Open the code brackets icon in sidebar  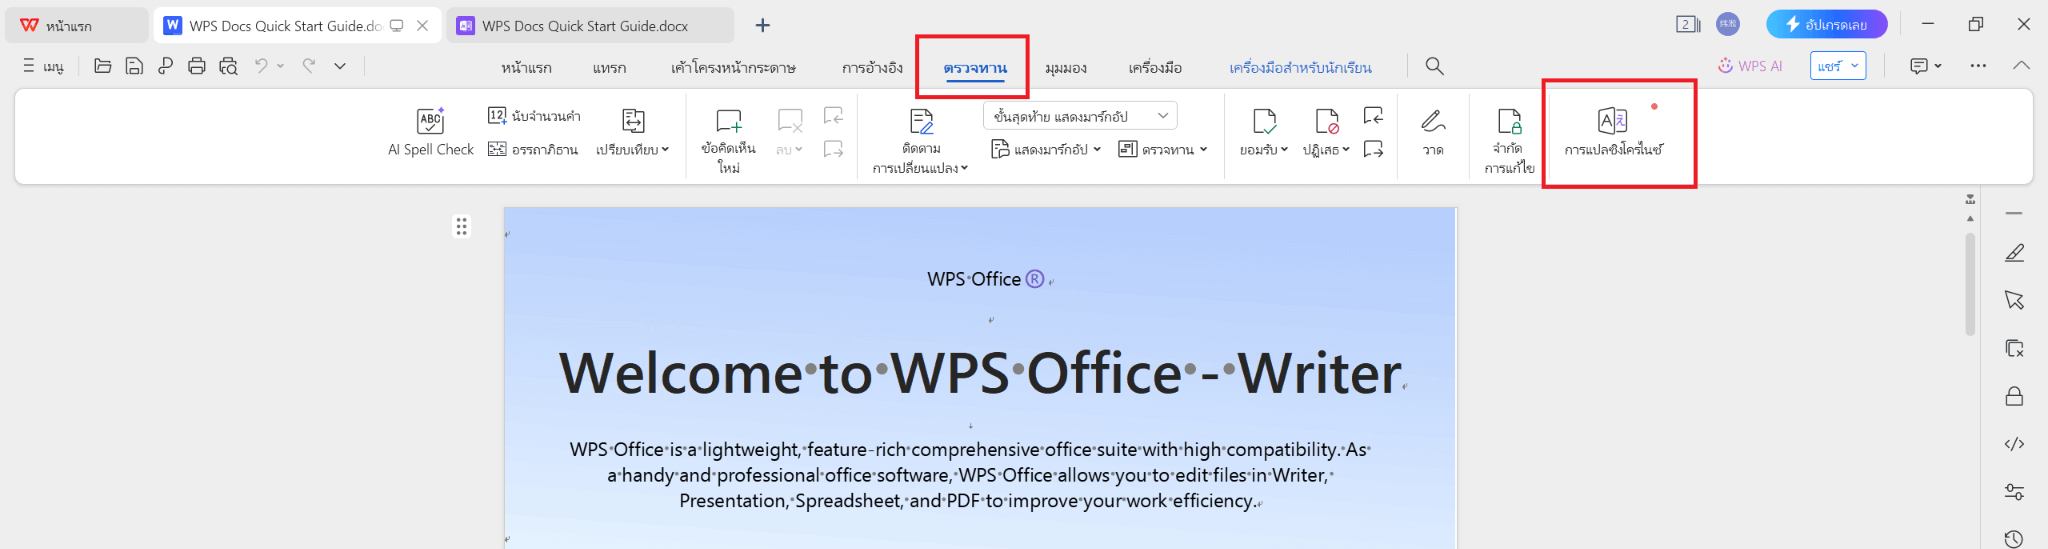[x=2015, y=444]
